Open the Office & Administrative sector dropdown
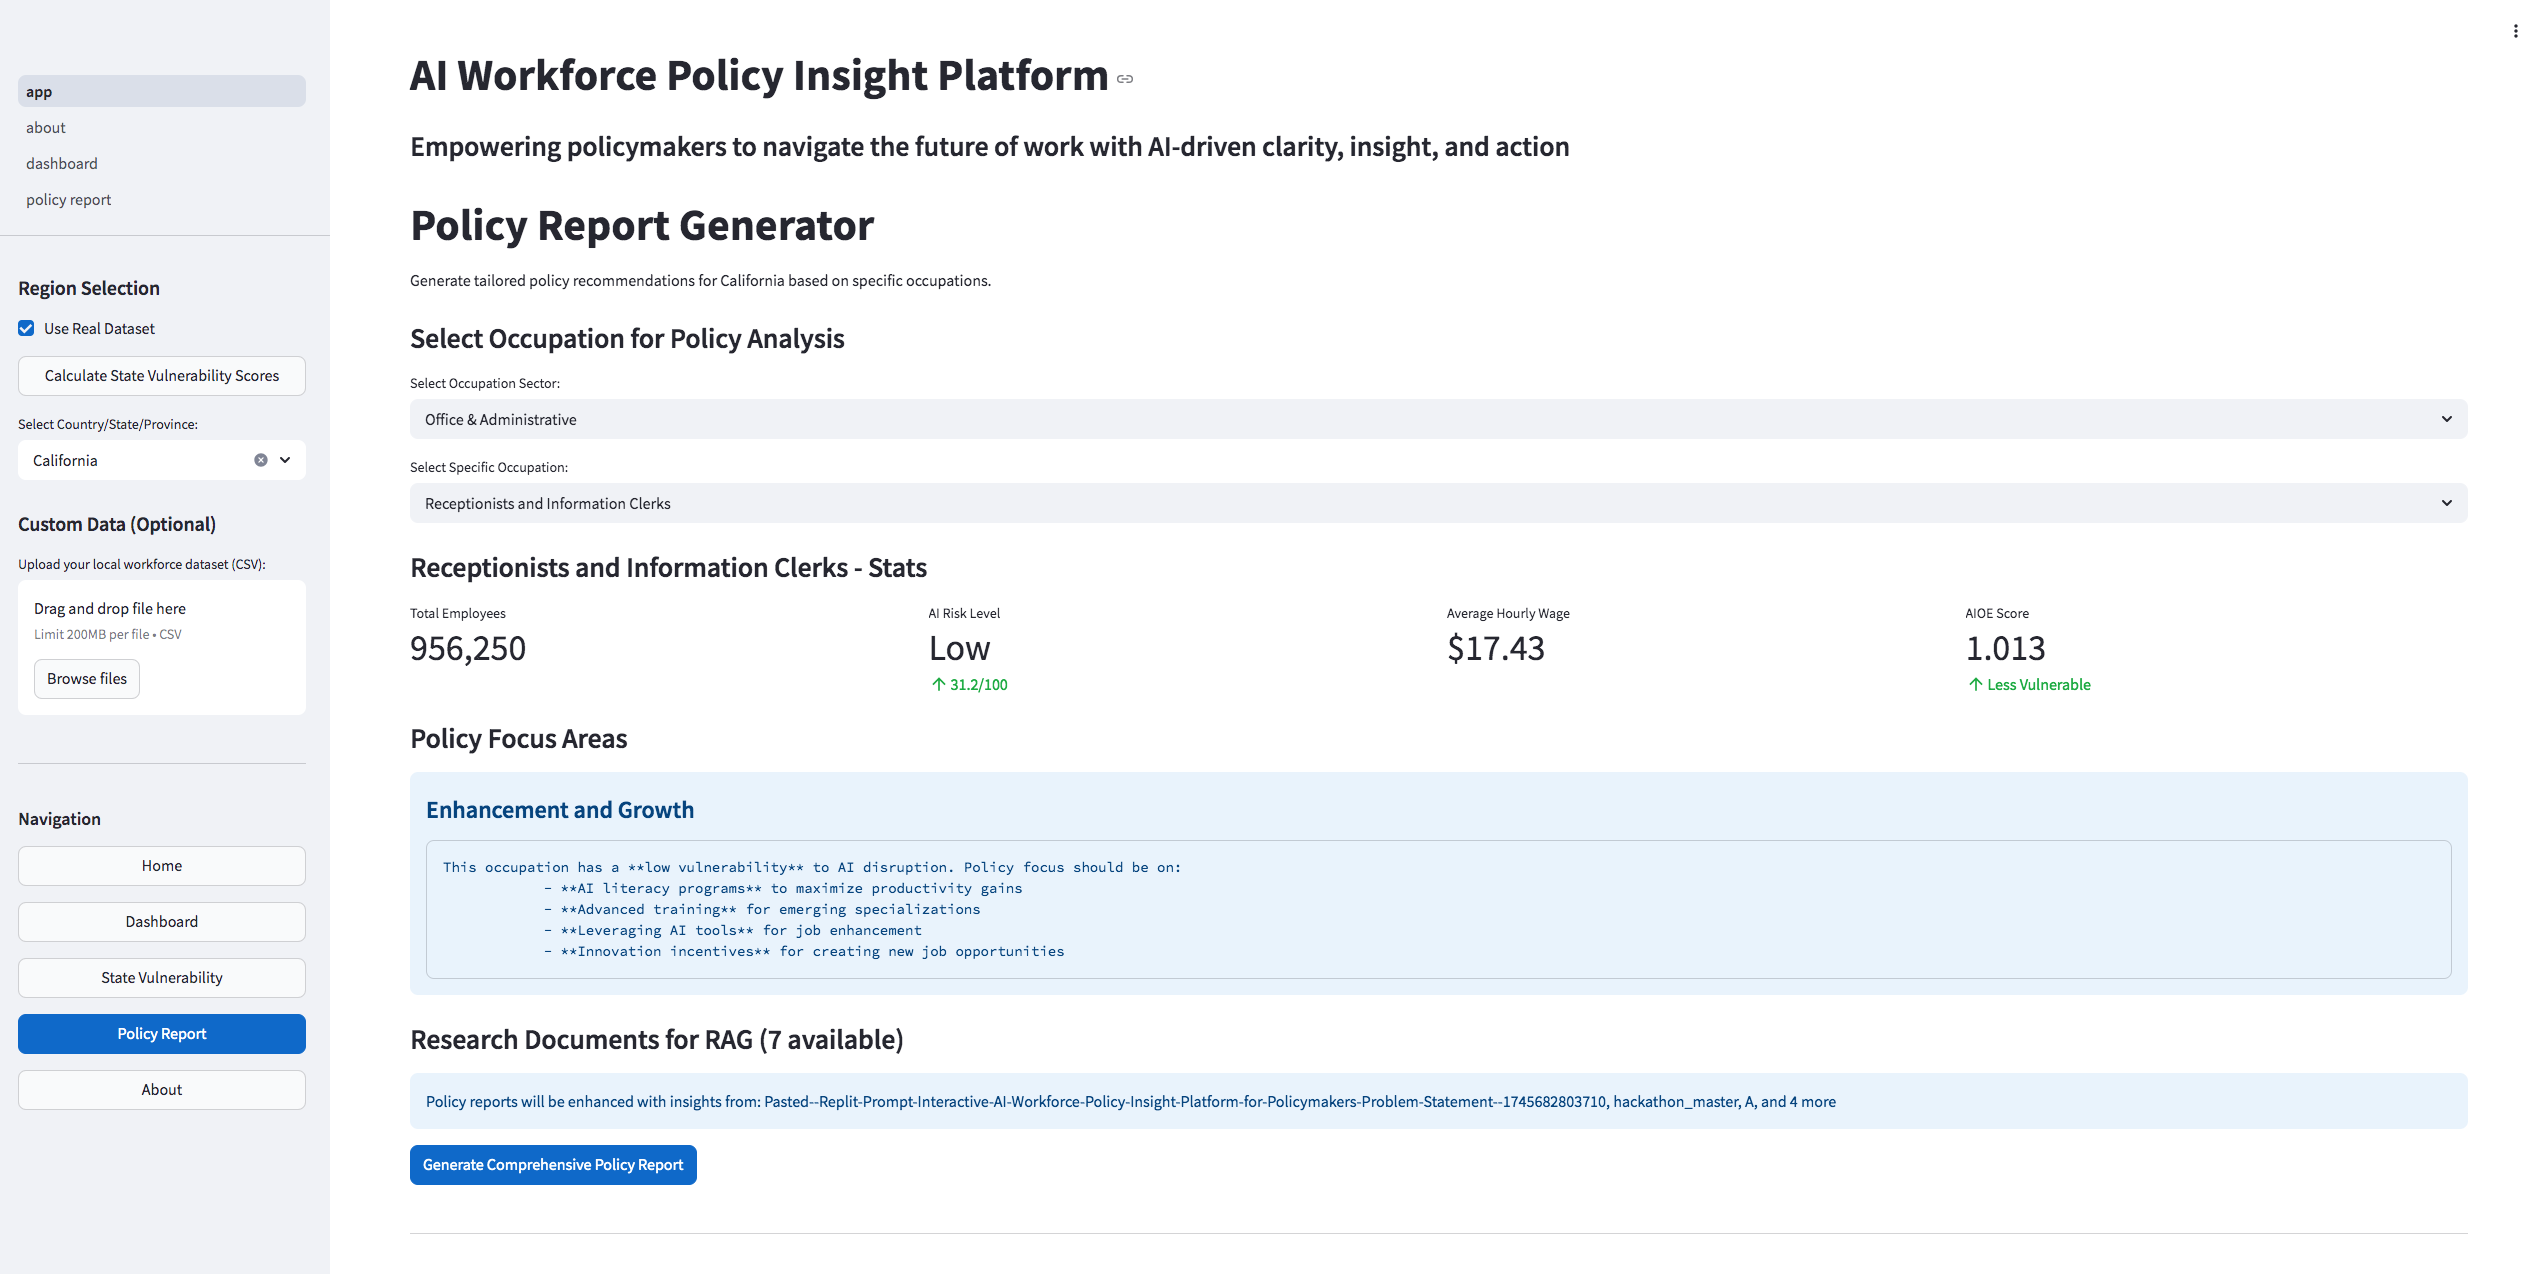Image resolution: width=2538 pixels, height=1274 pixels. click(1400, 419)
